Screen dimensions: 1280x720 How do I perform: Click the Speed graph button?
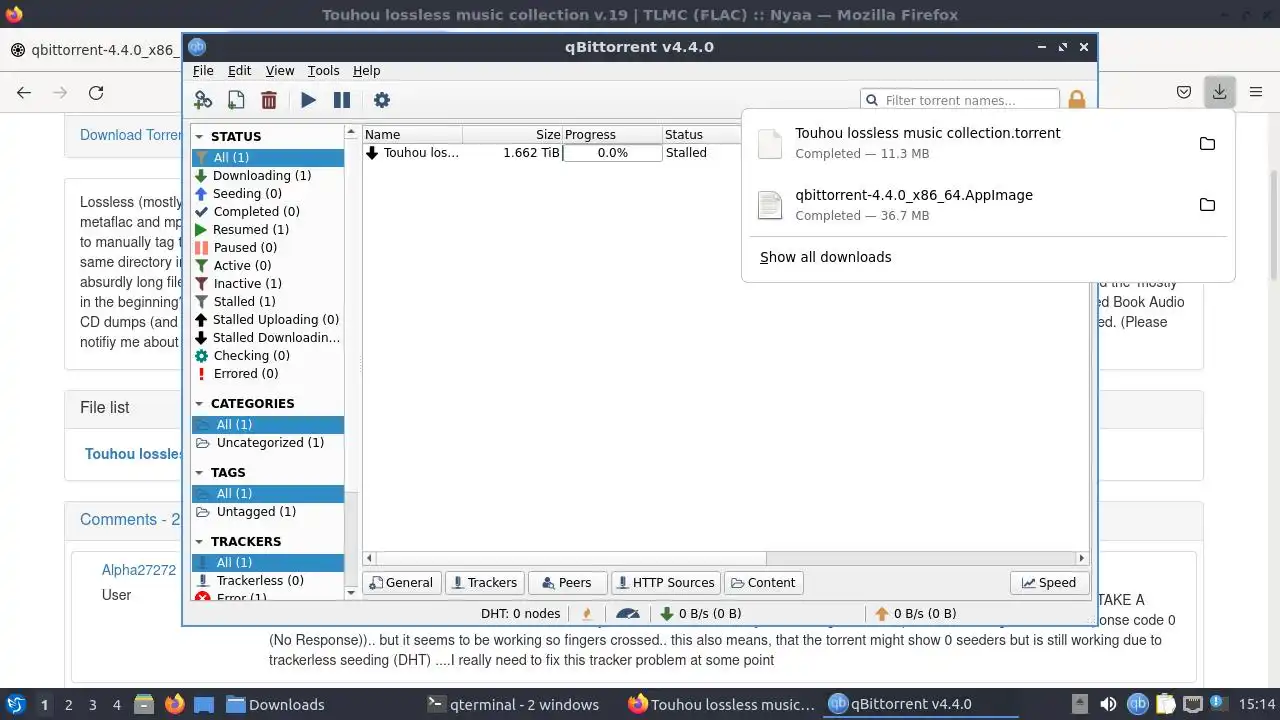[1049, 582]
